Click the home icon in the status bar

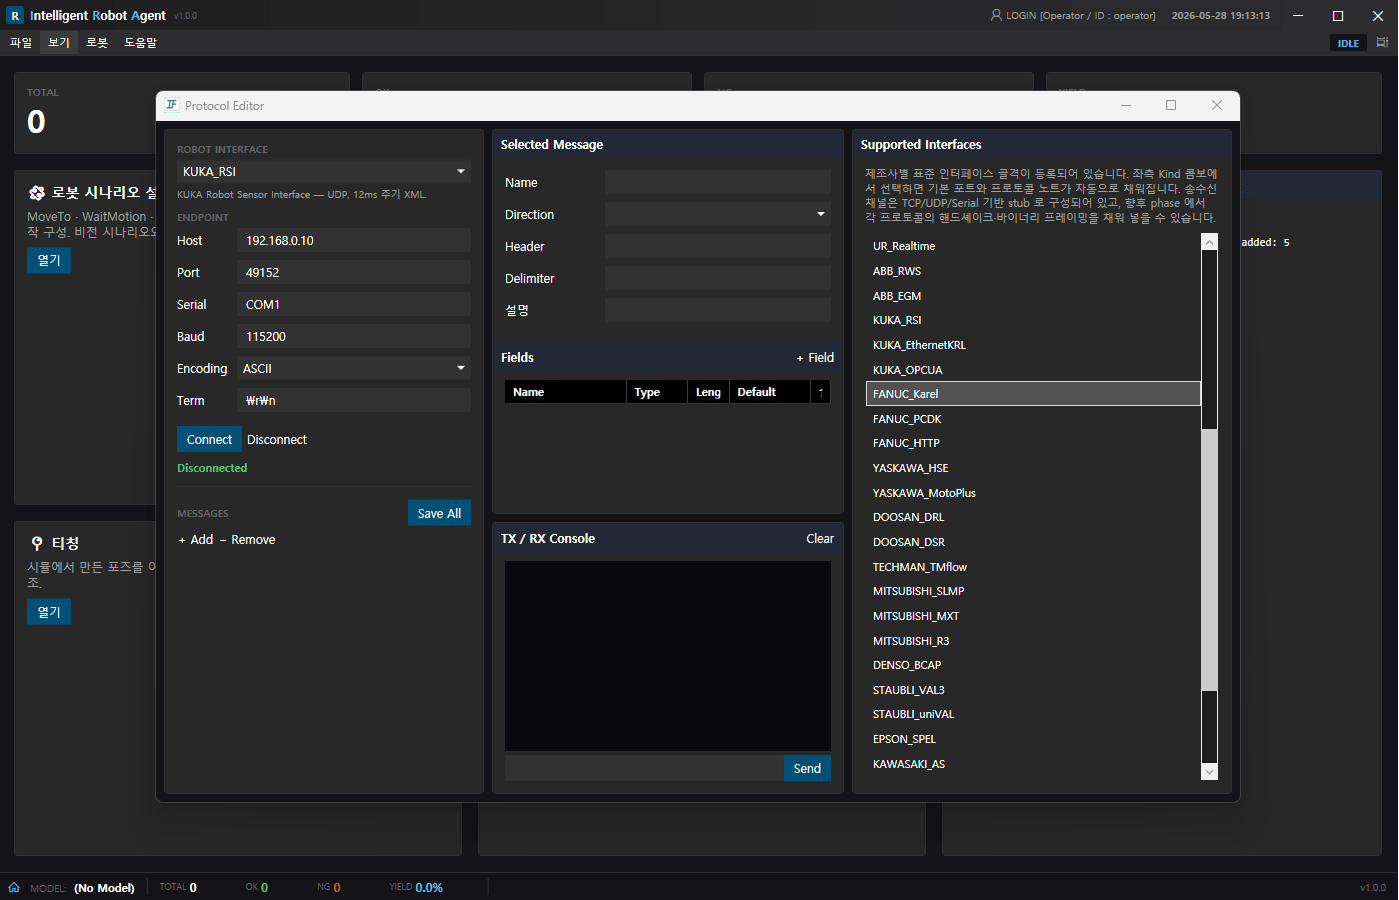click(x=14, y=887)
